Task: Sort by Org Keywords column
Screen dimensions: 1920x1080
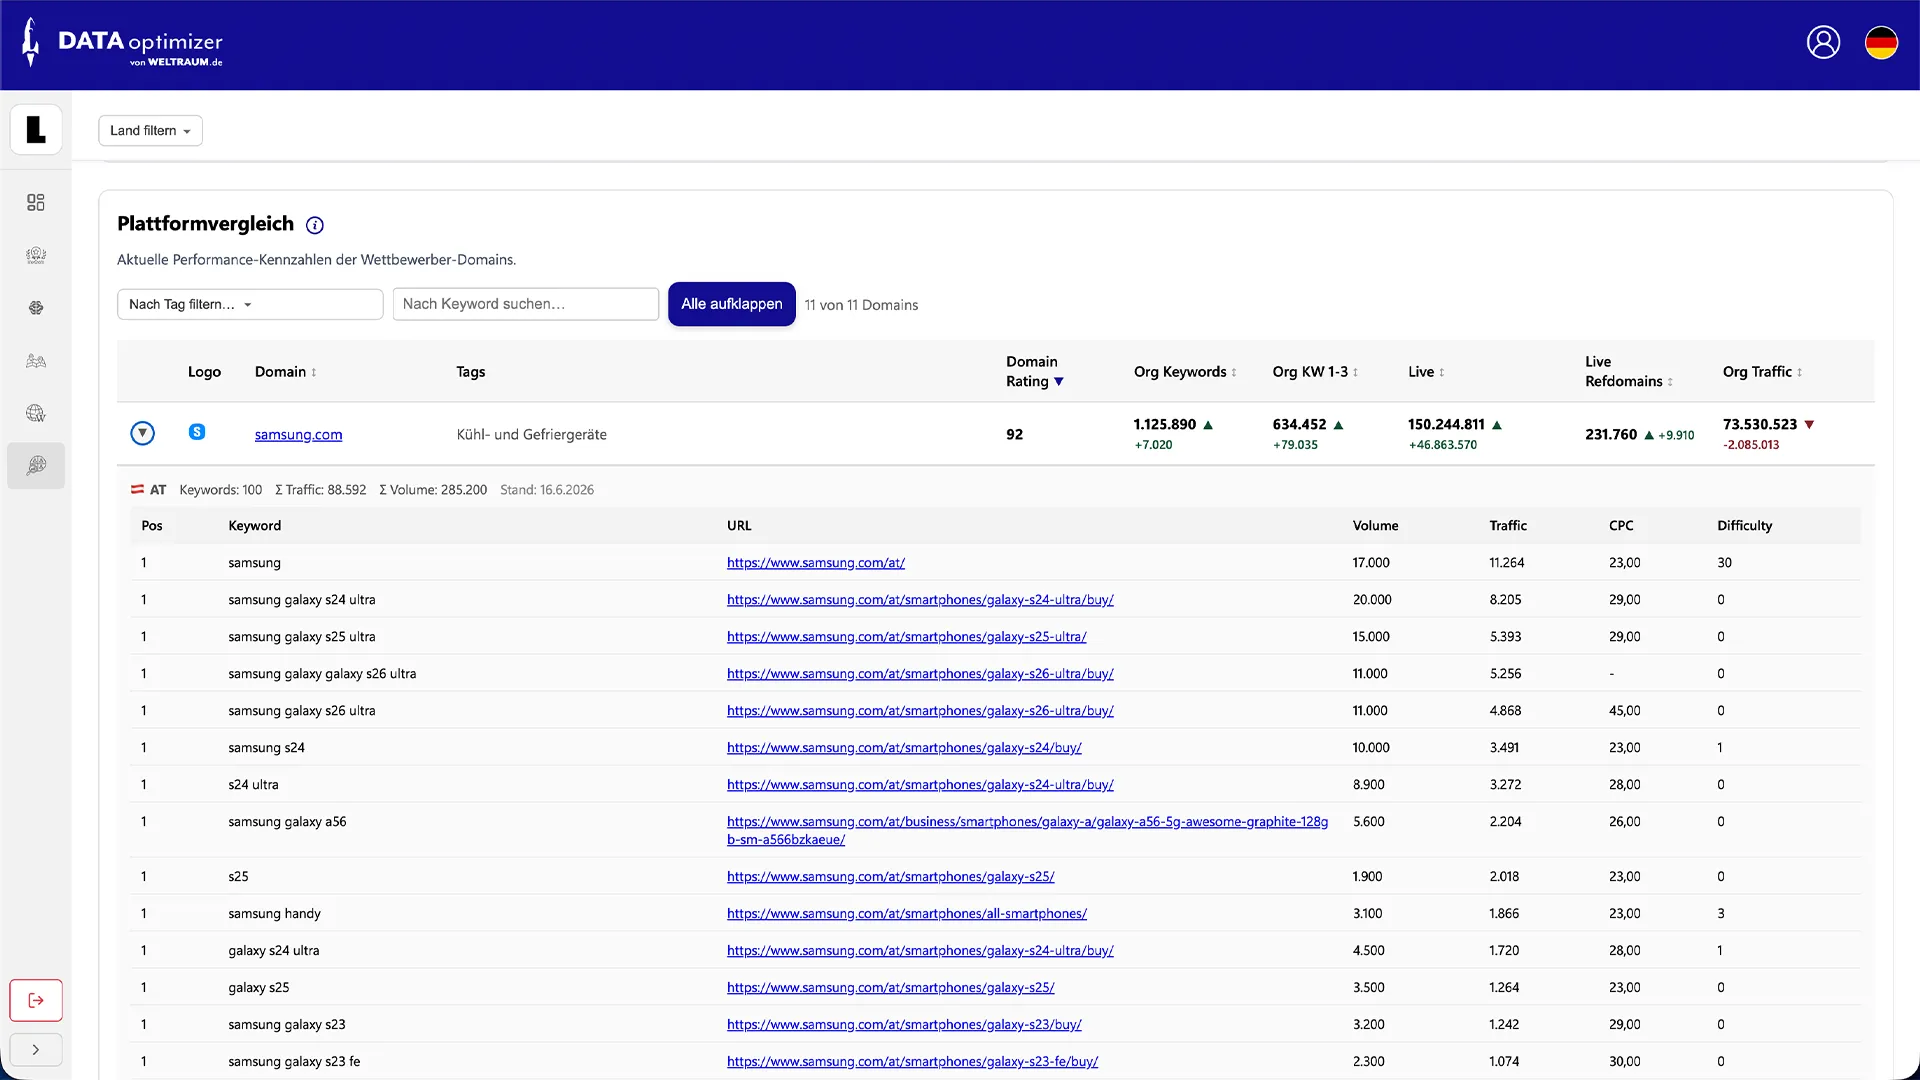Action: (1185, 372)
